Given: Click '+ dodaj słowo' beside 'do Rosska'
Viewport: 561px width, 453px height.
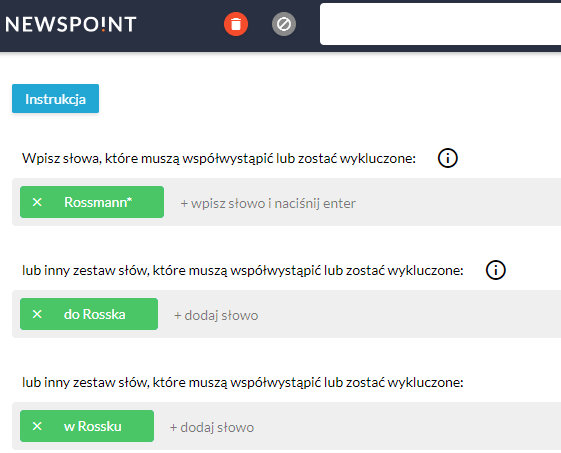Looking at the screenshot, I should tap(216, 315).
